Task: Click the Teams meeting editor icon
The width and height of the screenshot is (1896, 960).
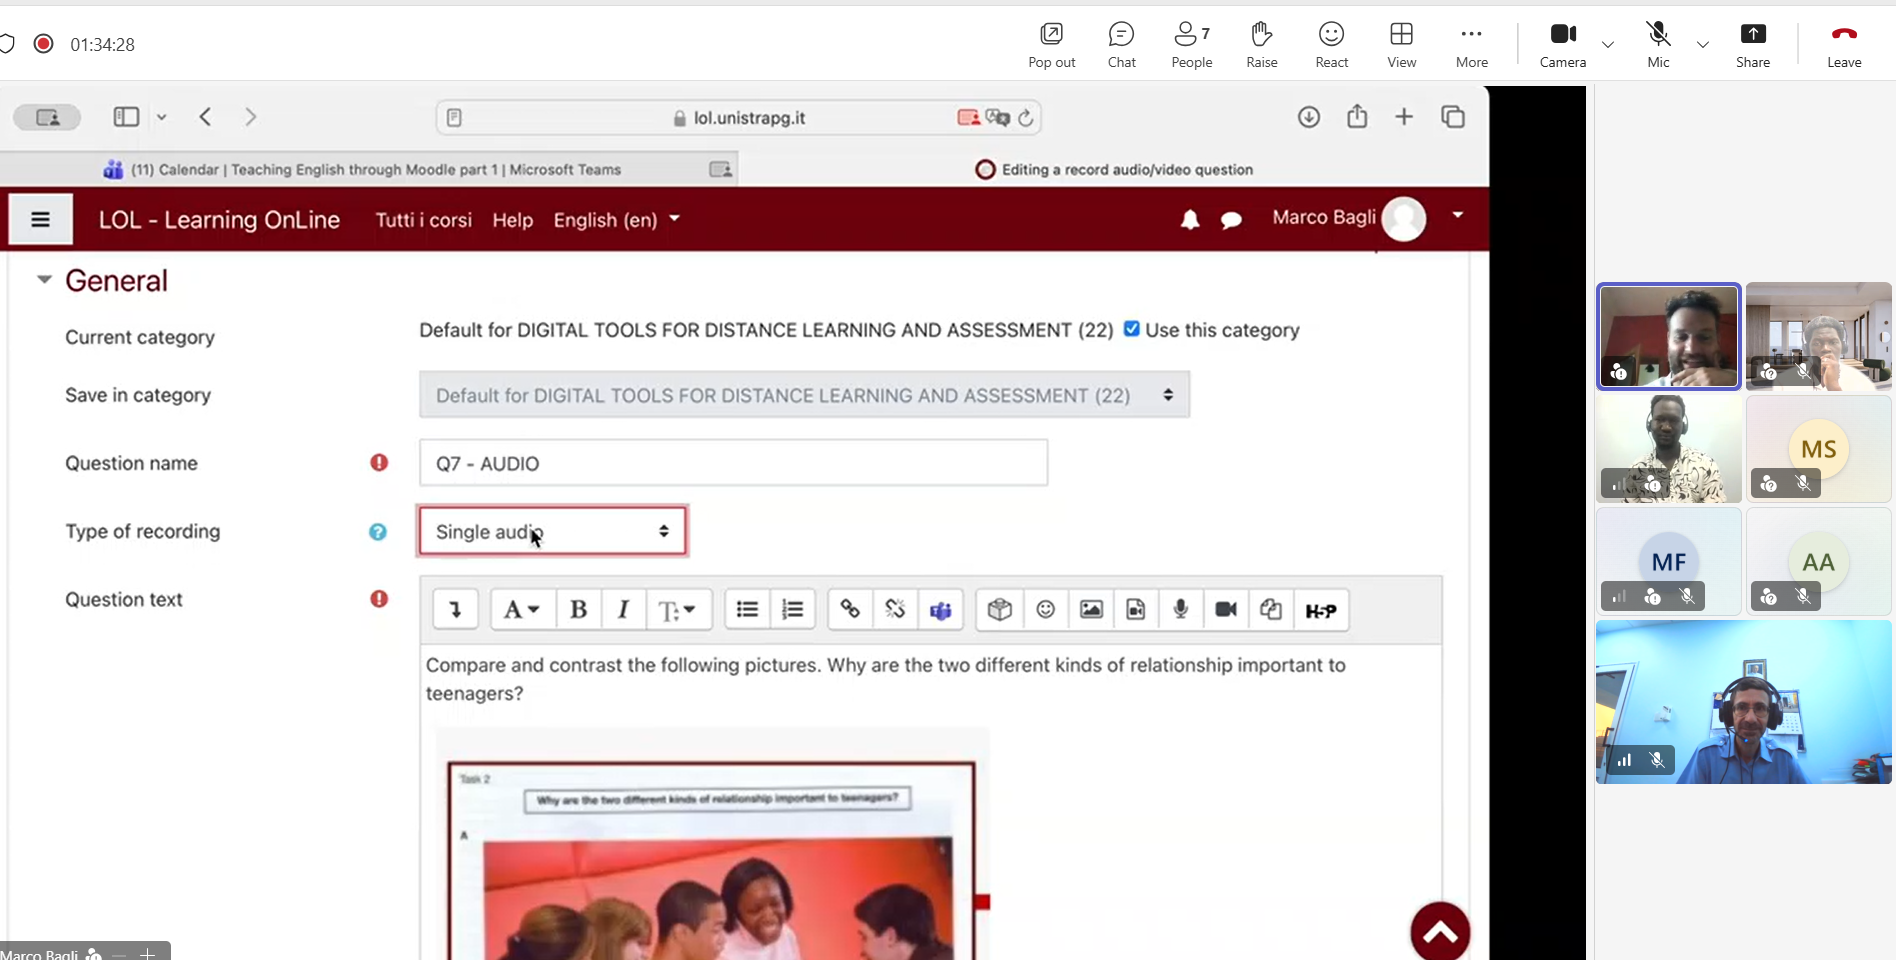Action: coord(940,610)
